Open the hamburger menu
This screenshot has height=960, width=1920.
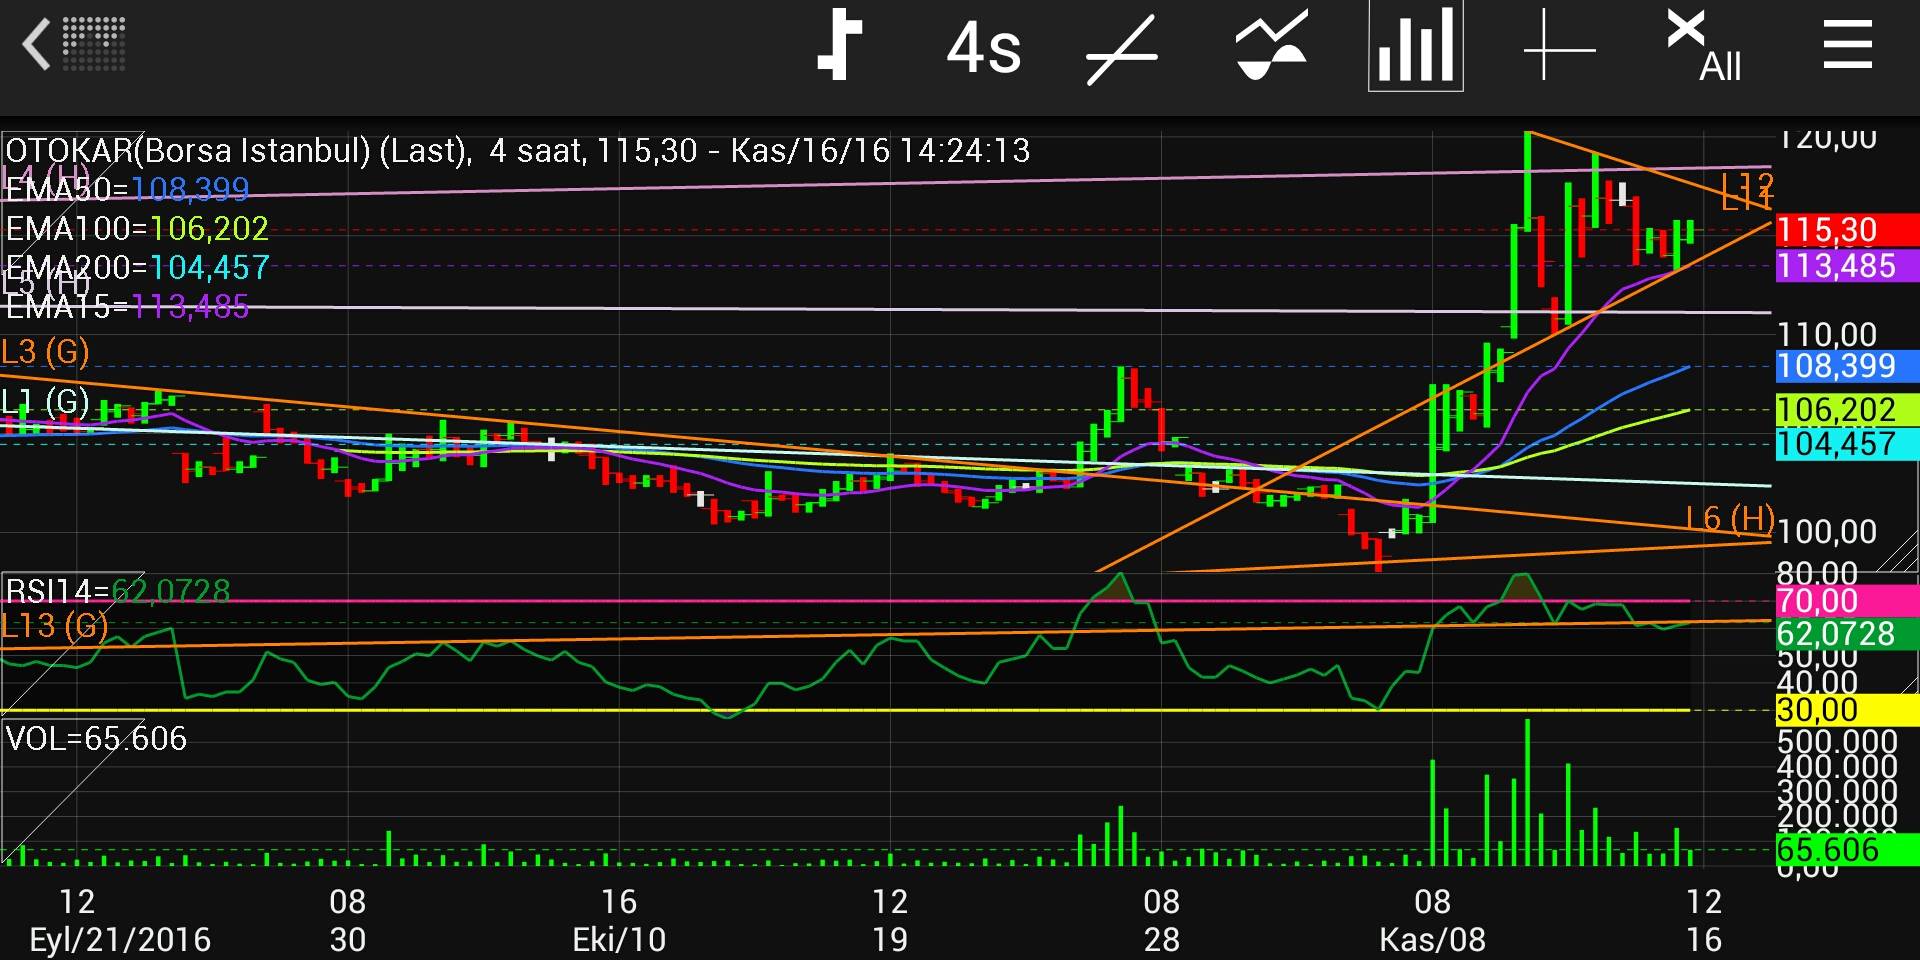1847,46
